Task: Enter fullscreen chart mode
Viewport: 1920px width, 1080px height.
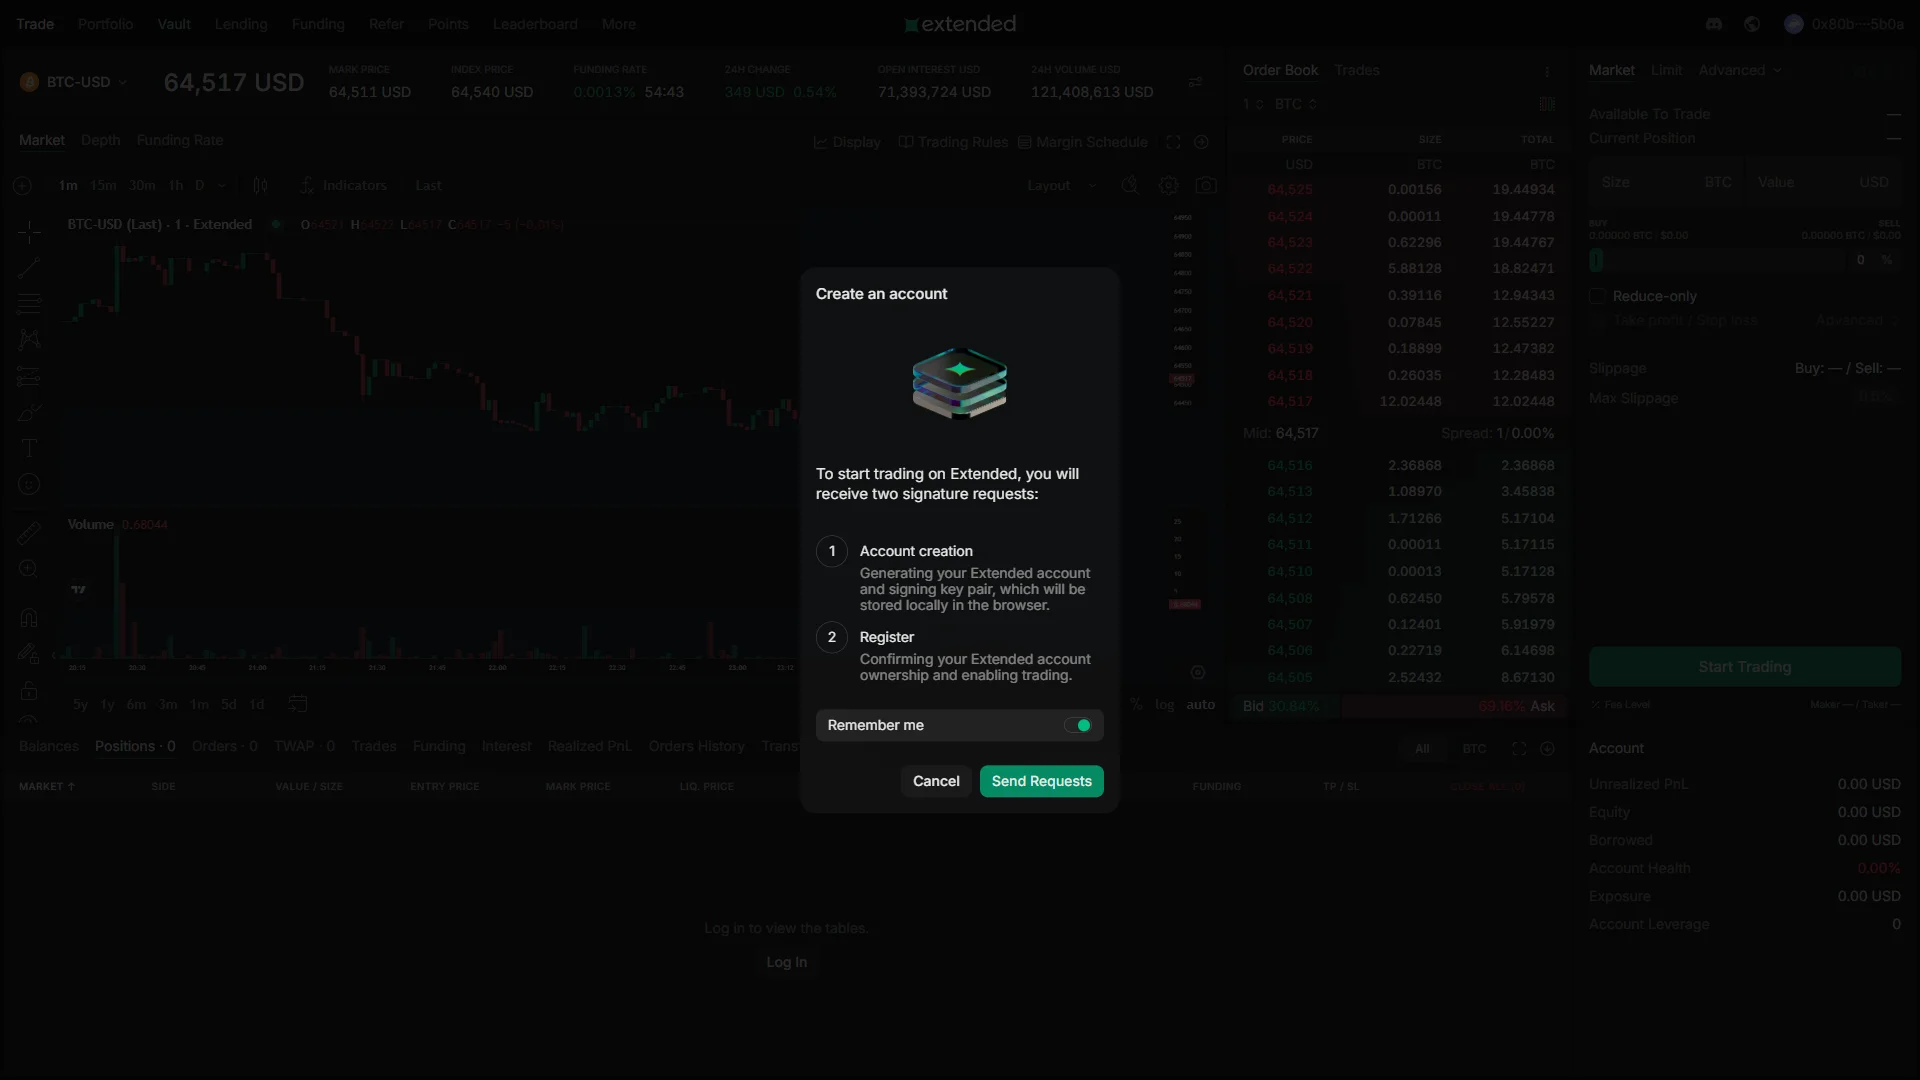Action: (1174, 142)
